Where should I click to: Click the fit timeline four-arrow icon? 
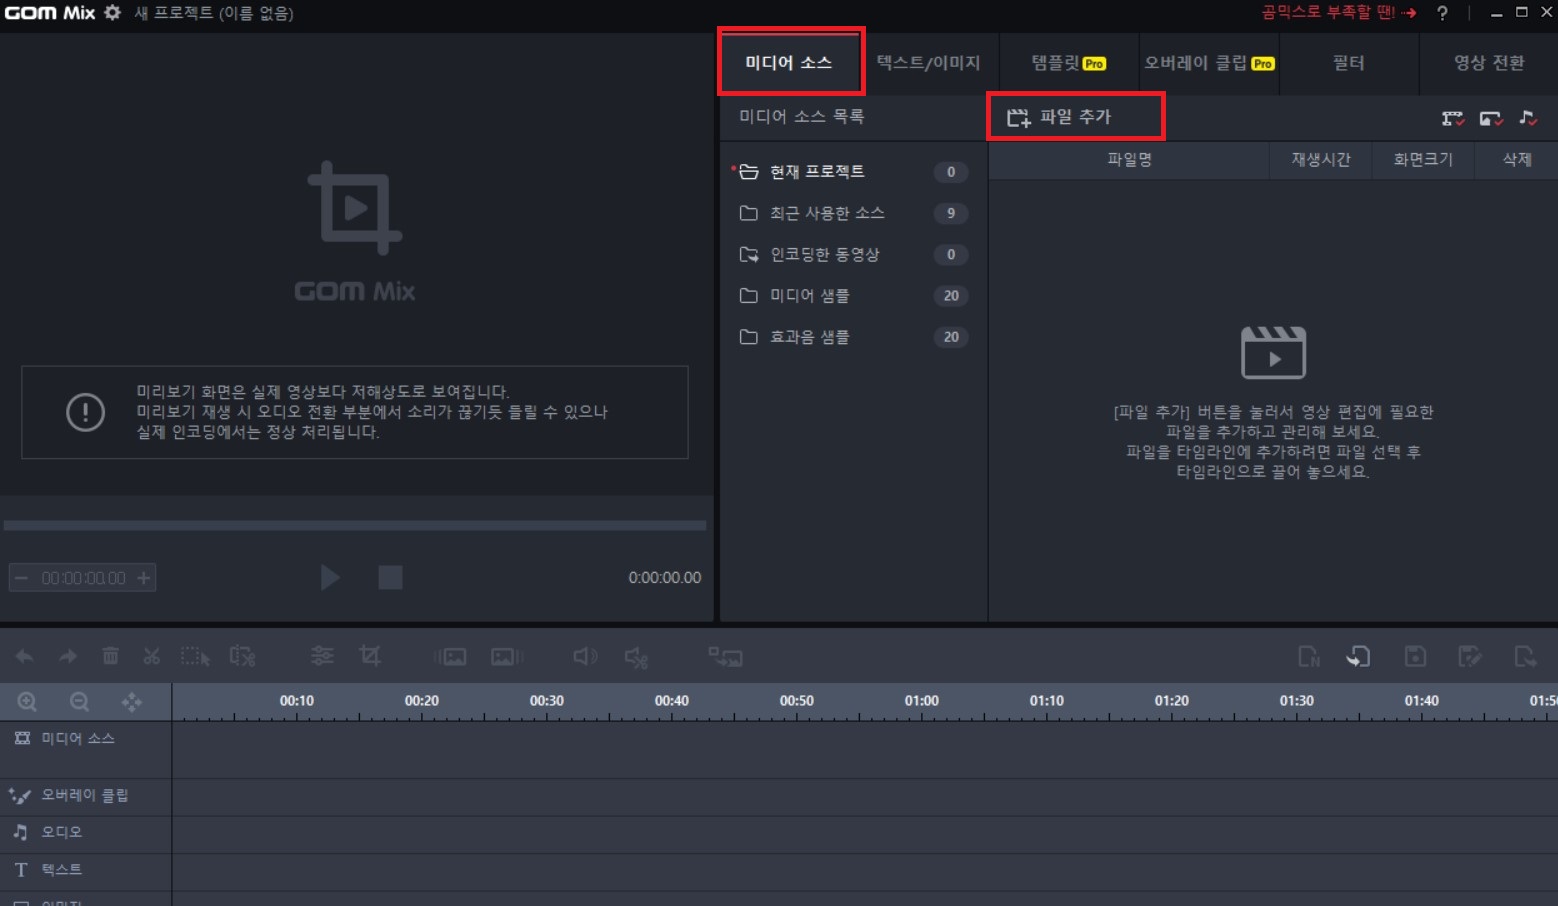(132, 702)
